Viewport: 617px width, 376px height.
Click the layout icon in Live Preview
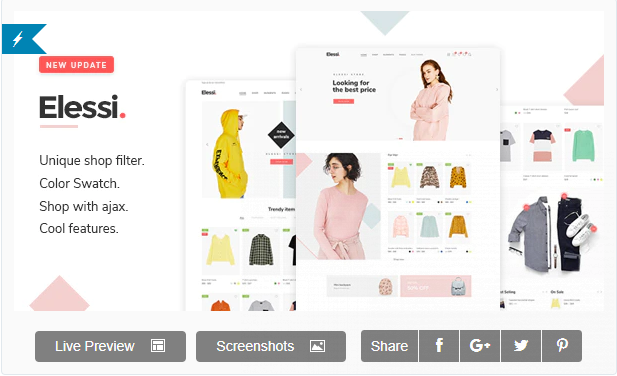click(x=158, y=346)
